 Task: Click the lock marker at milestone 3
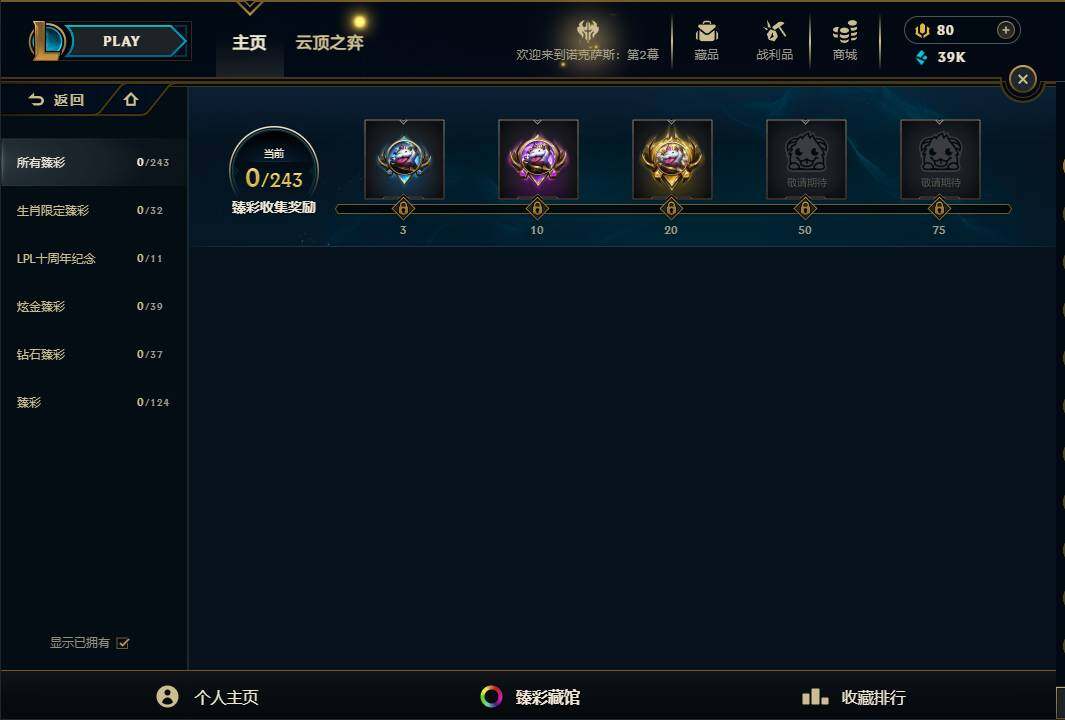(x=403, y=208)
